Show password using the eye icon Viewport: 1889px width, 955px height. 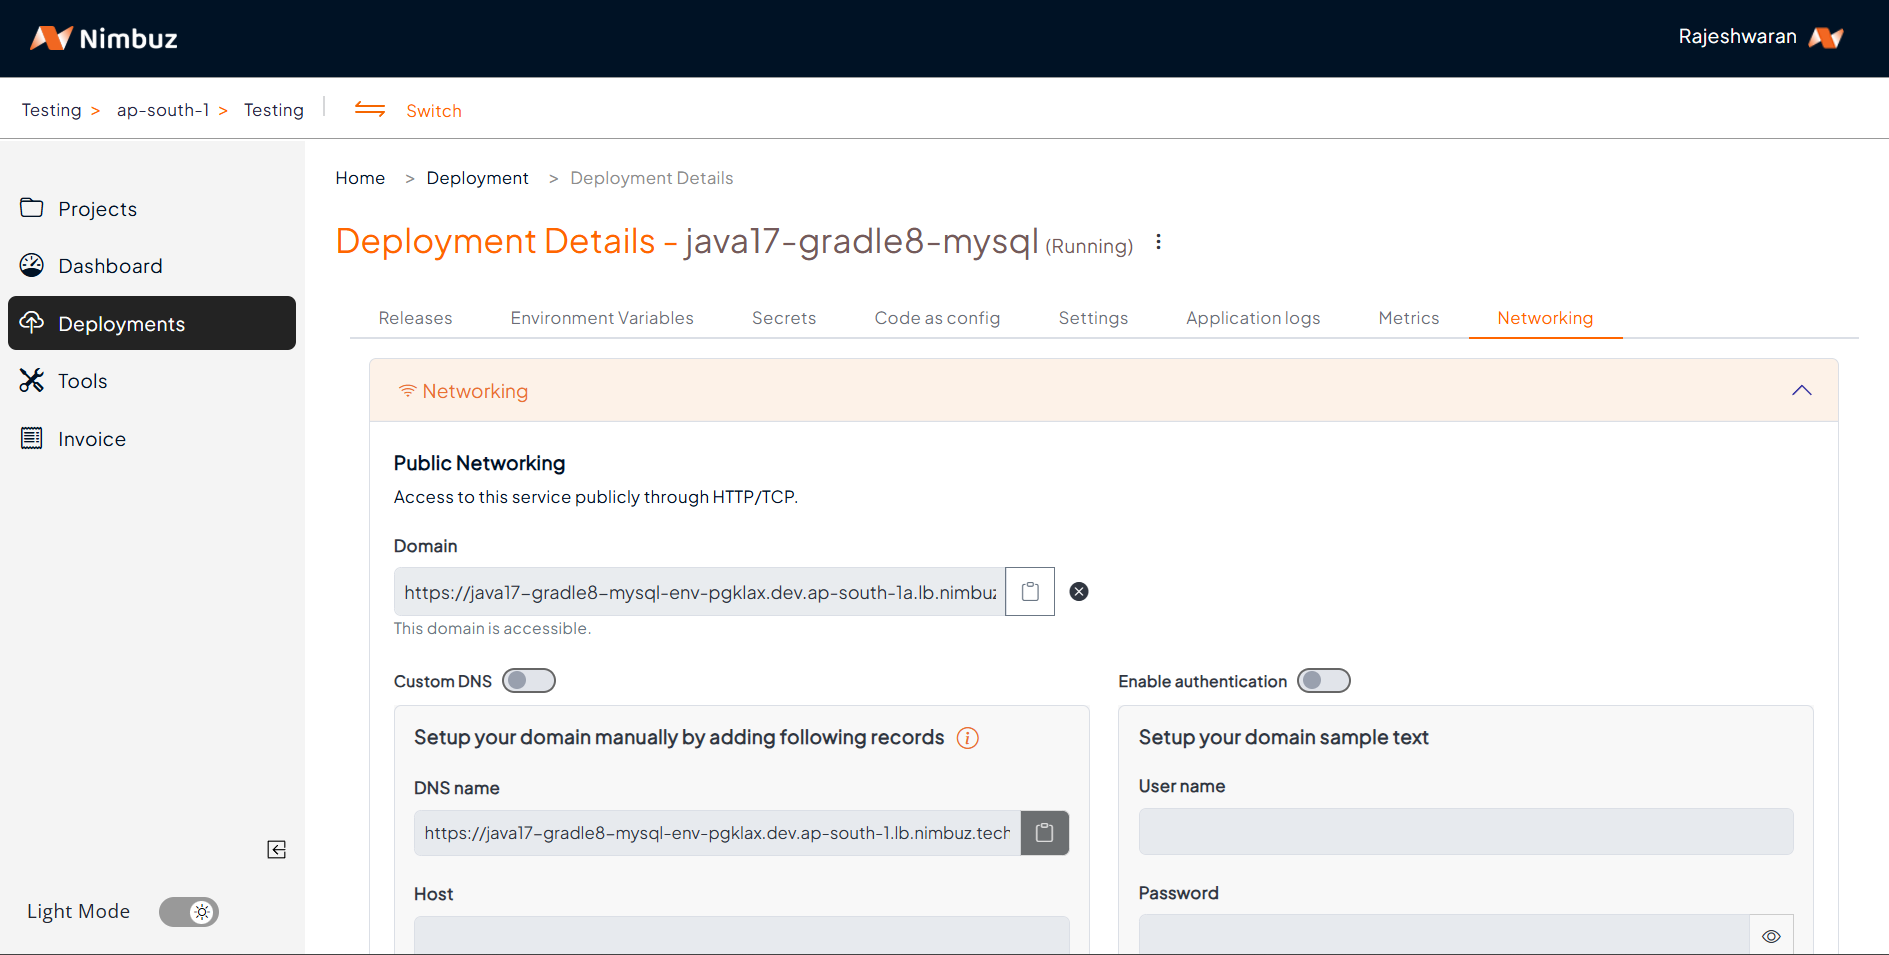(1770, 936)
